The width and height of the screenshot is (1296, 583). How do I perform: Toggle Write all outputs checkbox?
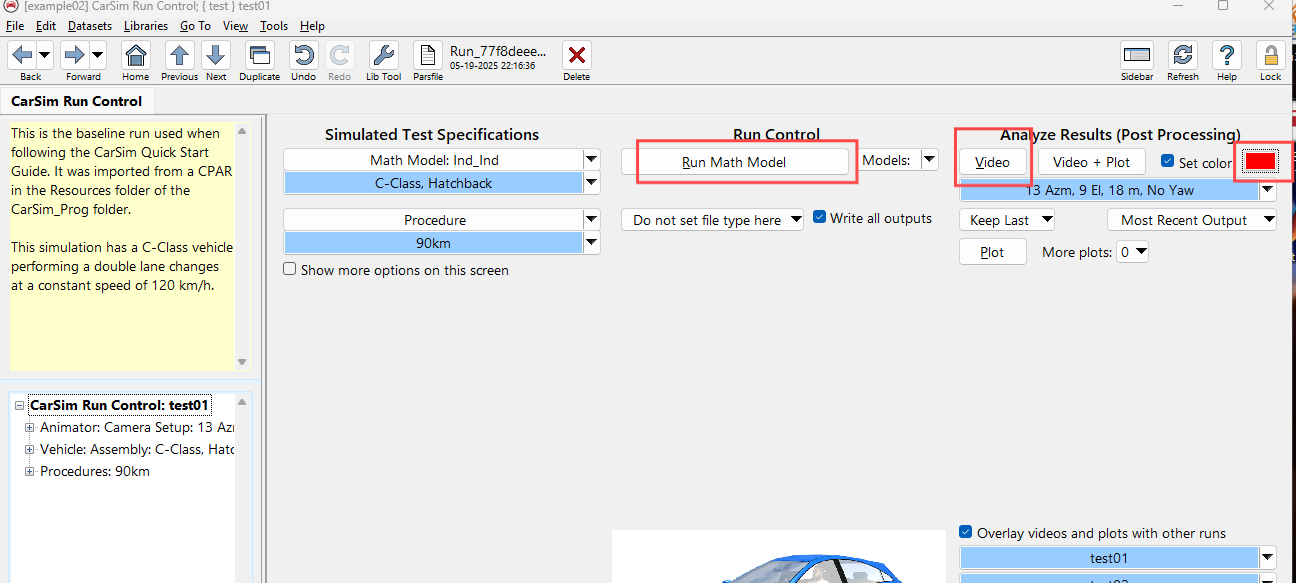tap(820, 217)
